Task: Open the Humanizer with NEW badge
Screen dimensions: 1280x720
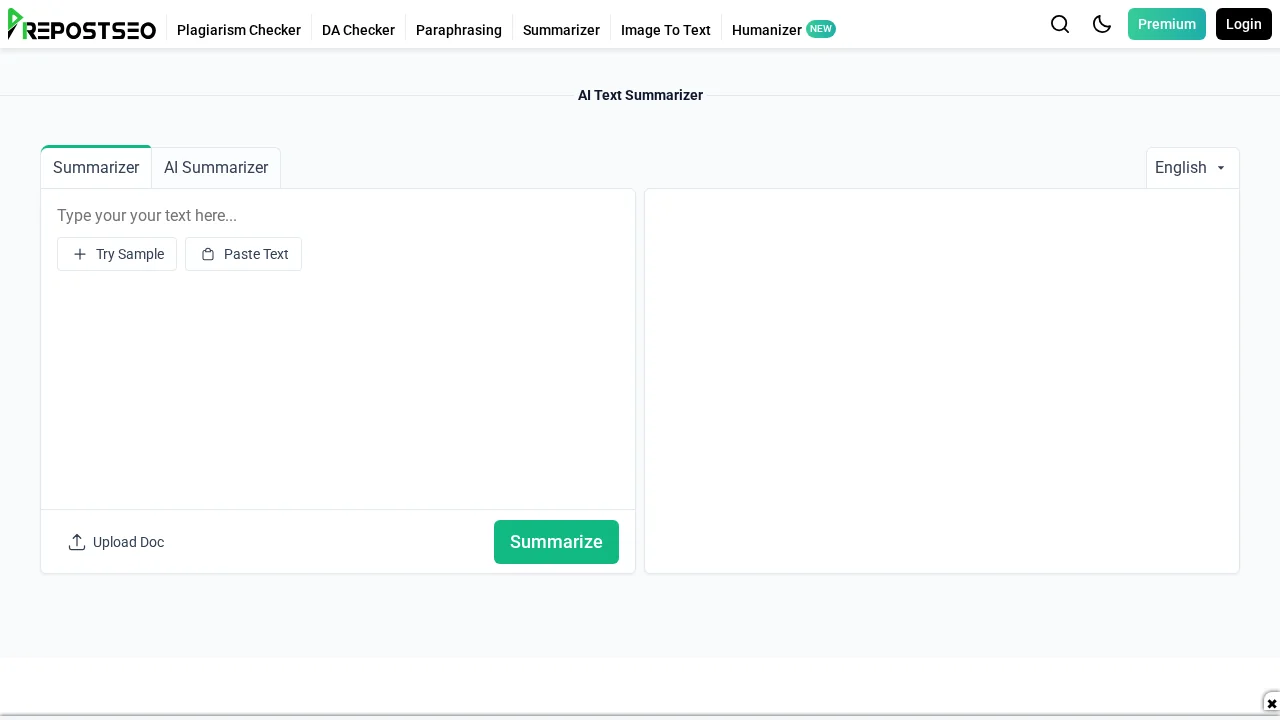Action: [x=766, y=30]
